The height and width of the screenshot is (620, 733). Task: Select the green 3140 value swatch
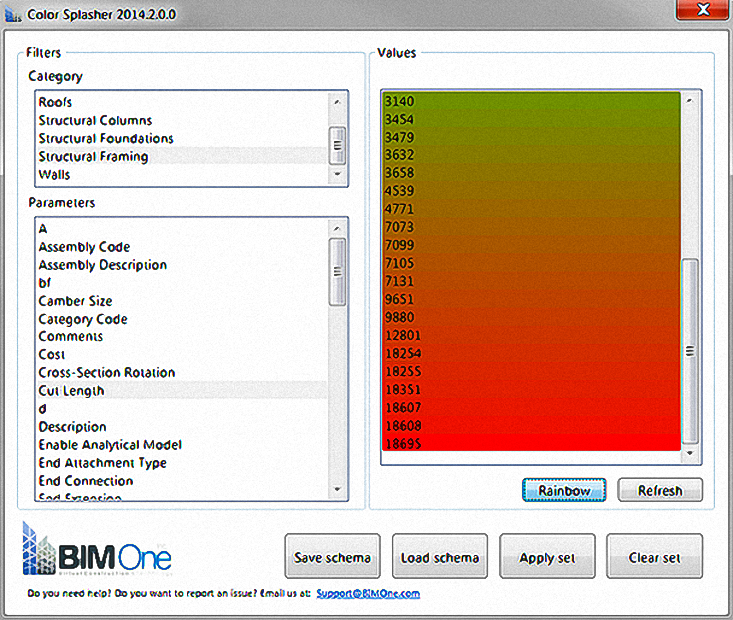[x=530, y=101]
